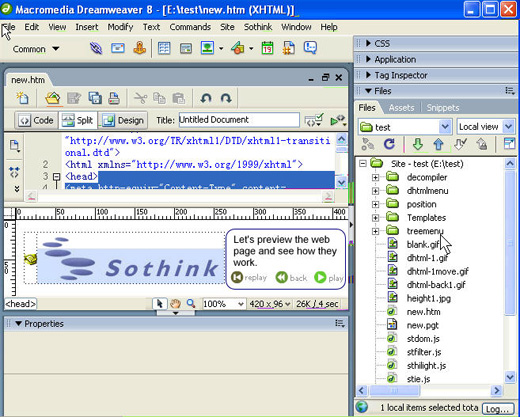The height and width of the screenshot is (417, 520).
Task: Click the Redo arrow icon
Action: (226, 98)
